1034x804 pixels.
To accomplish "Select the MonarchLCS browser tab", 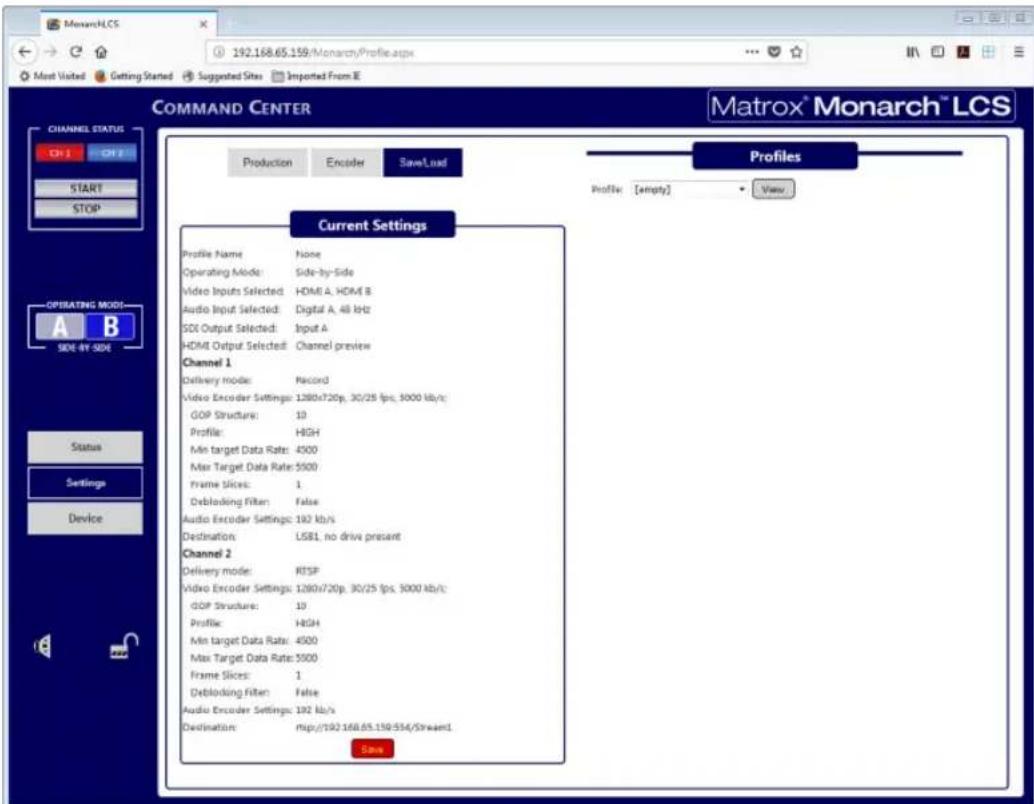I will click(x=129, y=24).
